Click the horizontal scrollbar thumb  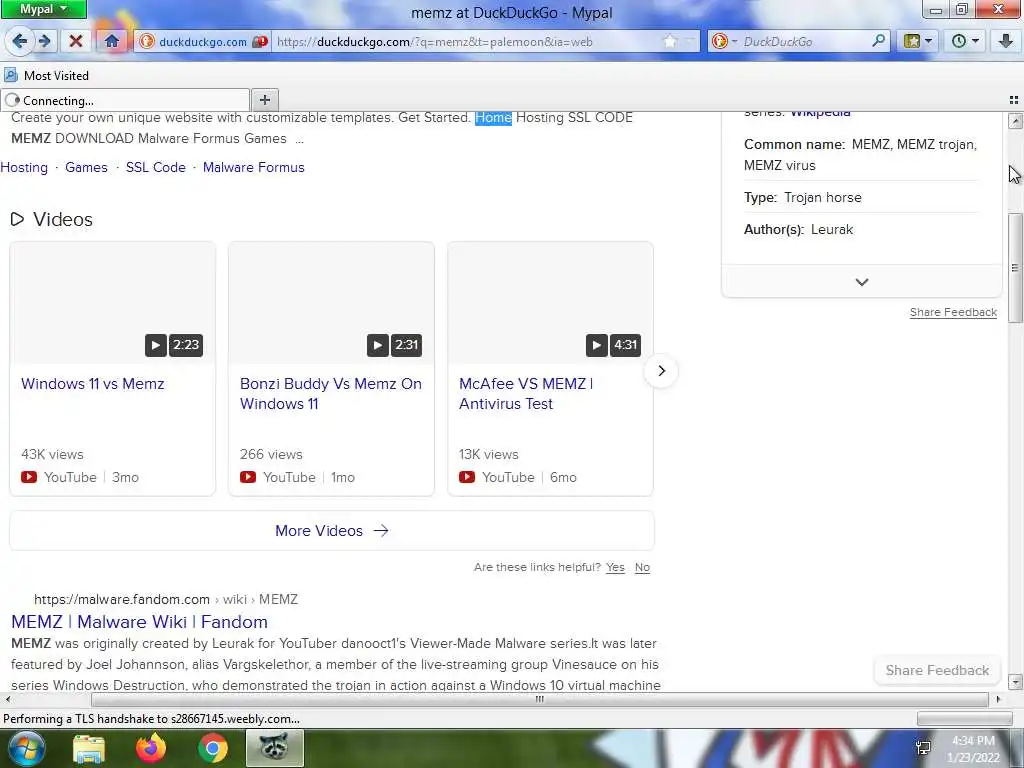(539, 699)
